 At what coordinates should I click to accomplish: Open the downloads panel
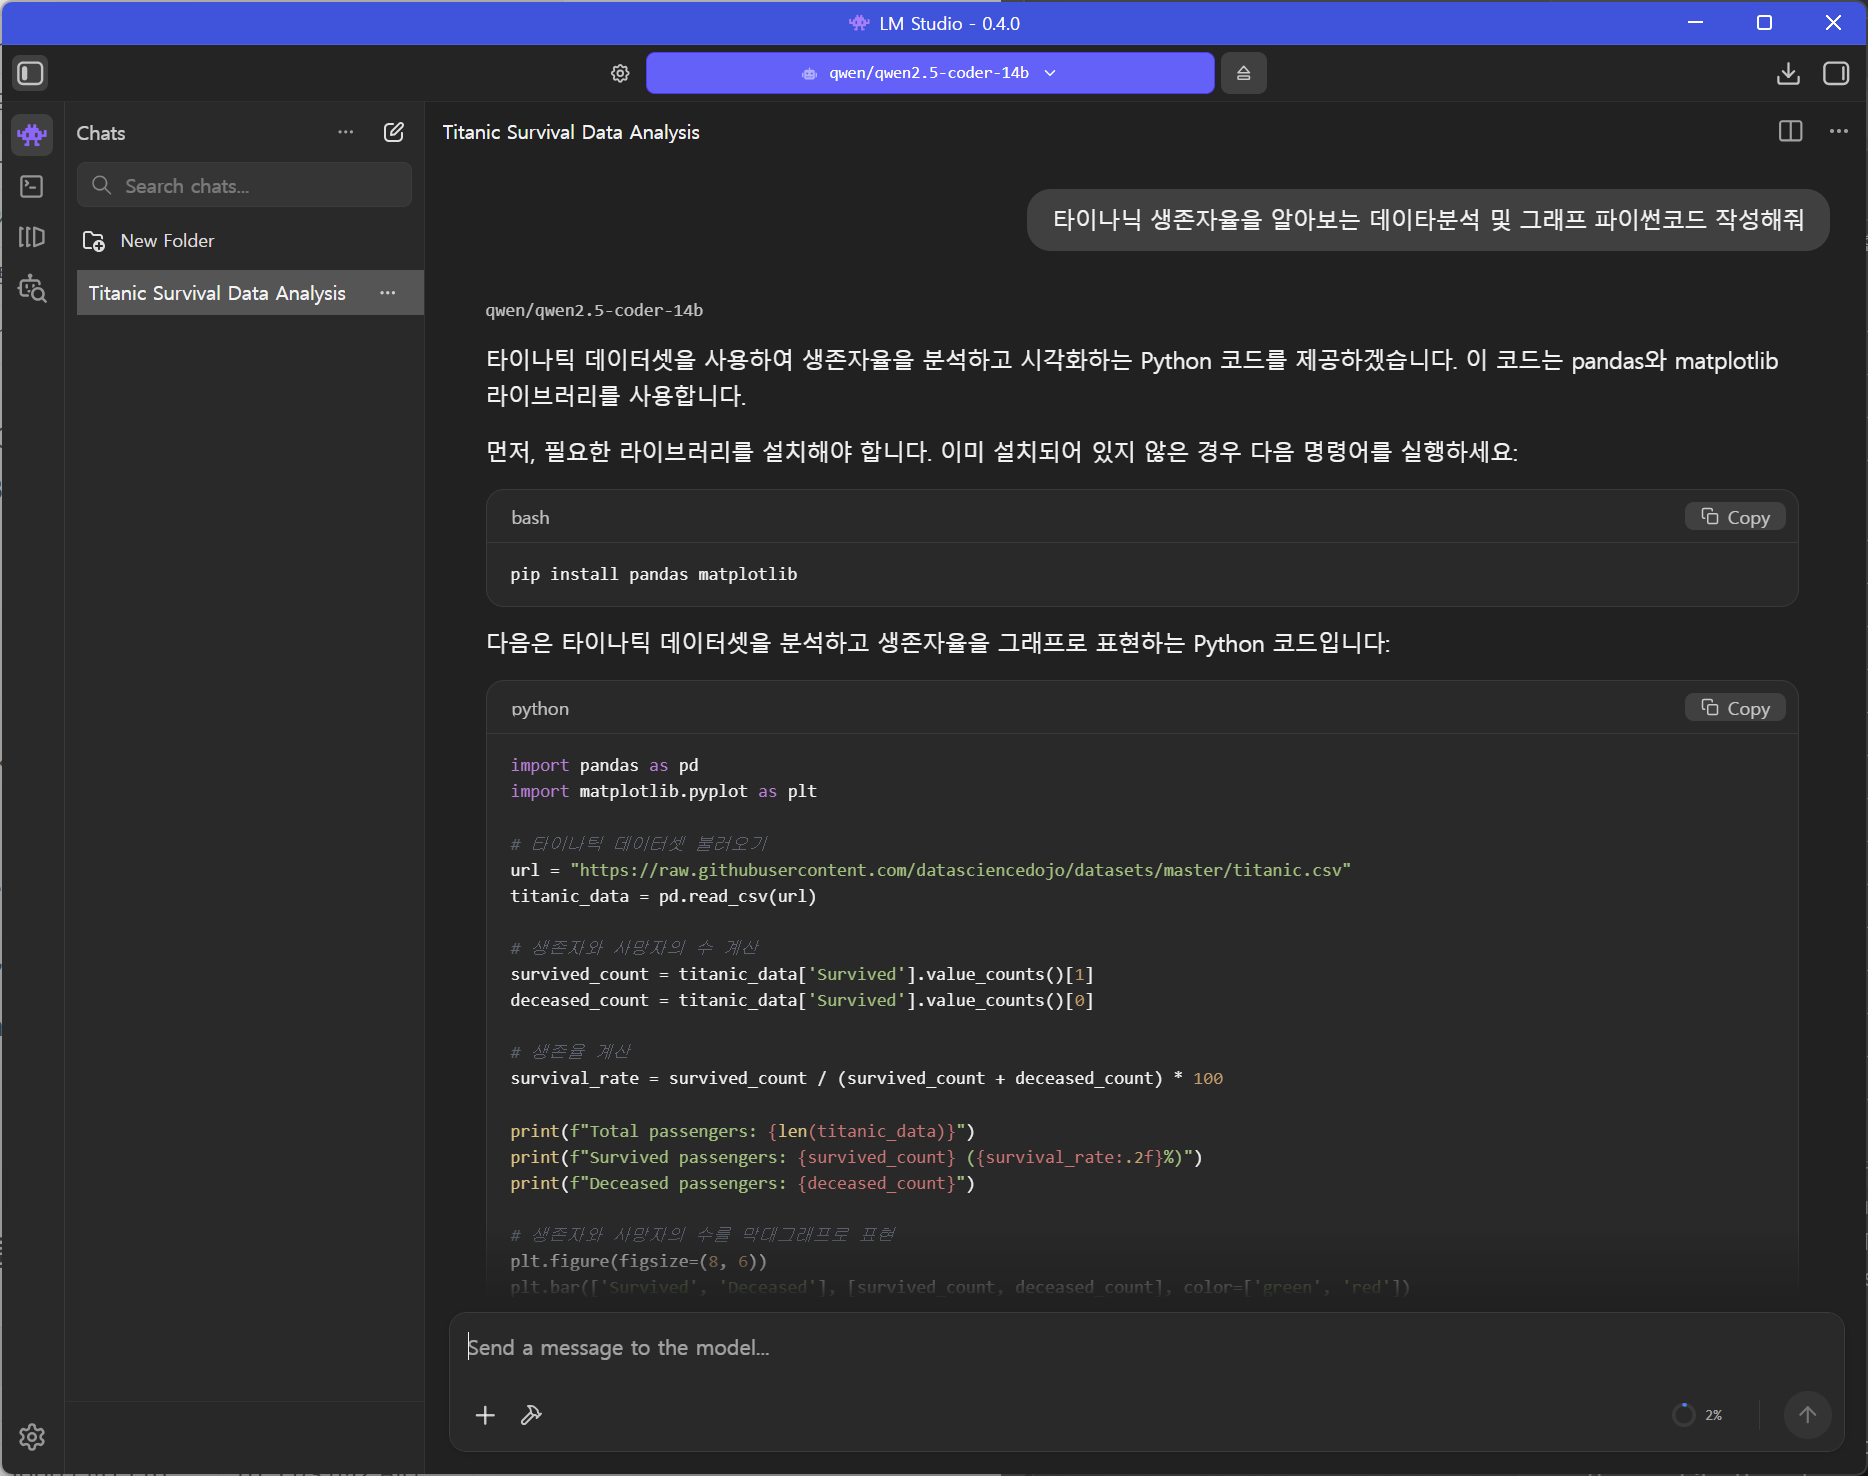[1788, 73]
